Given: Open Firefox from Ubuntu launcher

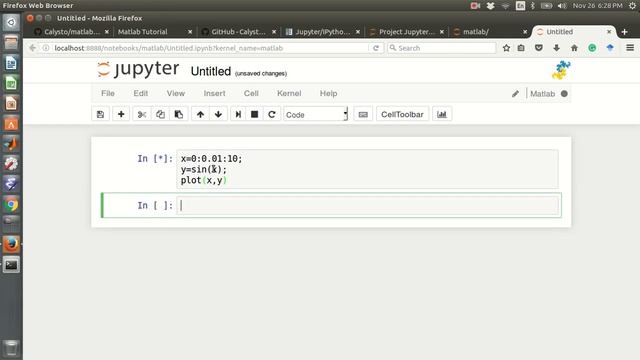Looking at the screenshot, I should click(x=11, y=244).
